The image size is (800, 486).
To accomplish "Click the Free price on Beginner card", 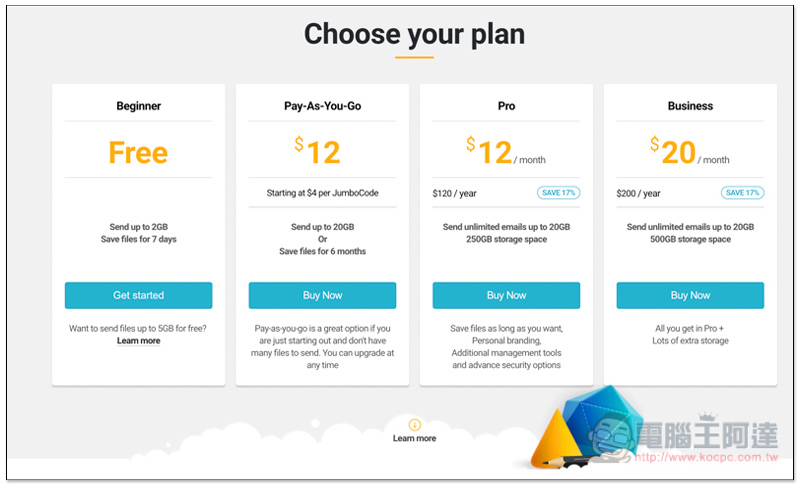I will [138, 152].
